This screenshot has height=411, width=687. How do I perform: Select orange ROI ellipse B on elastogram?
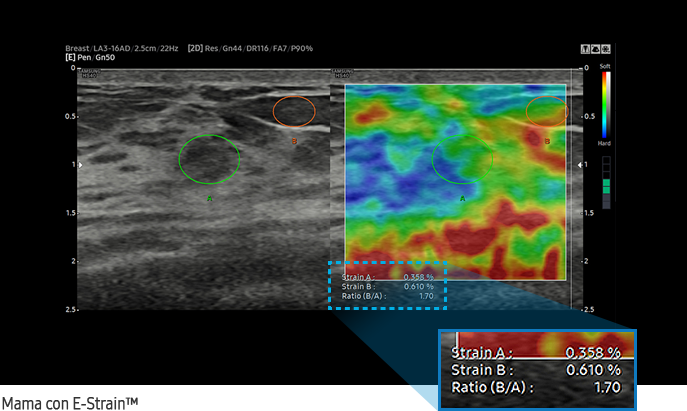[546, 111]
